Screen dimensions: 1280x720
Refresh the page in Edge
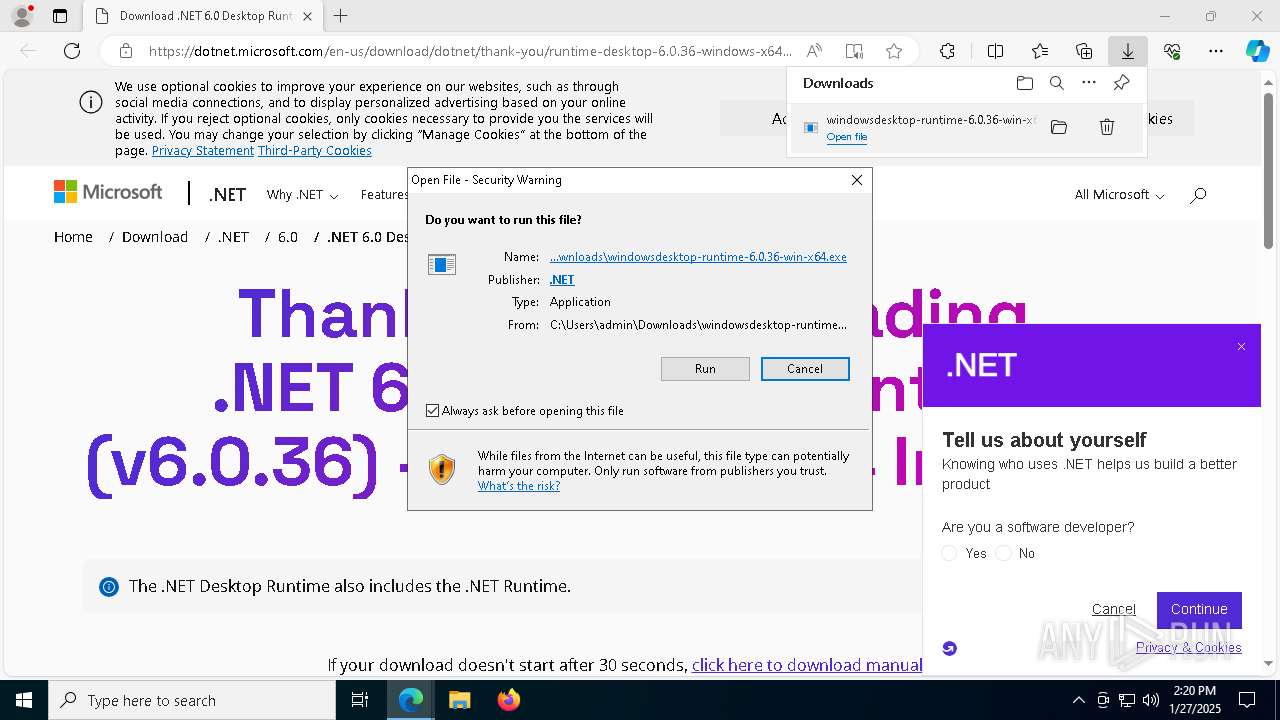[72, 51]
